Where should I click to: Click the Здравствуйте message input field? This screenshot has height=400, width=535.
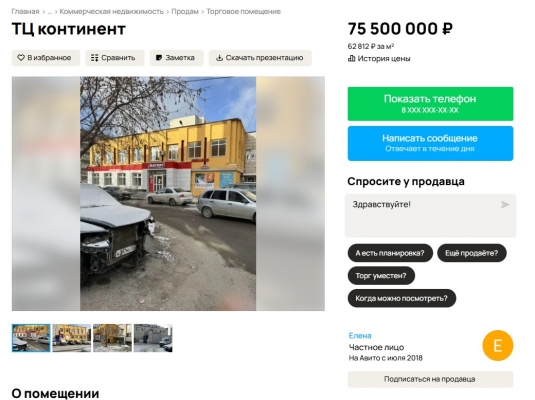[x=430, y=216]
